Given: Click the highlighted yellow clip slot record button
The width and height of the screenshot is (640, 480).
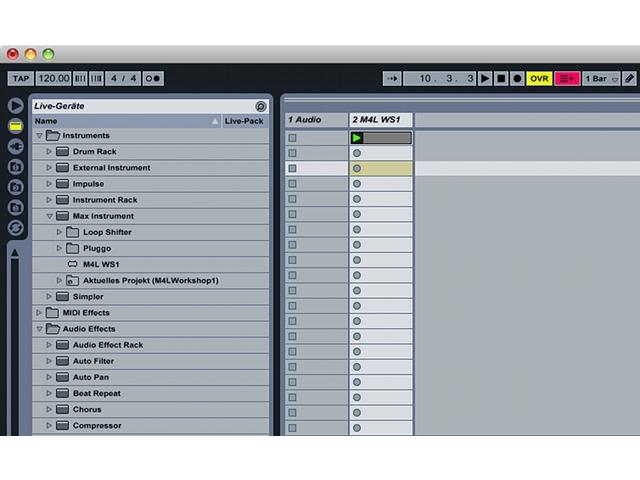Looking at the screenshot, I should tap(357, 168).
